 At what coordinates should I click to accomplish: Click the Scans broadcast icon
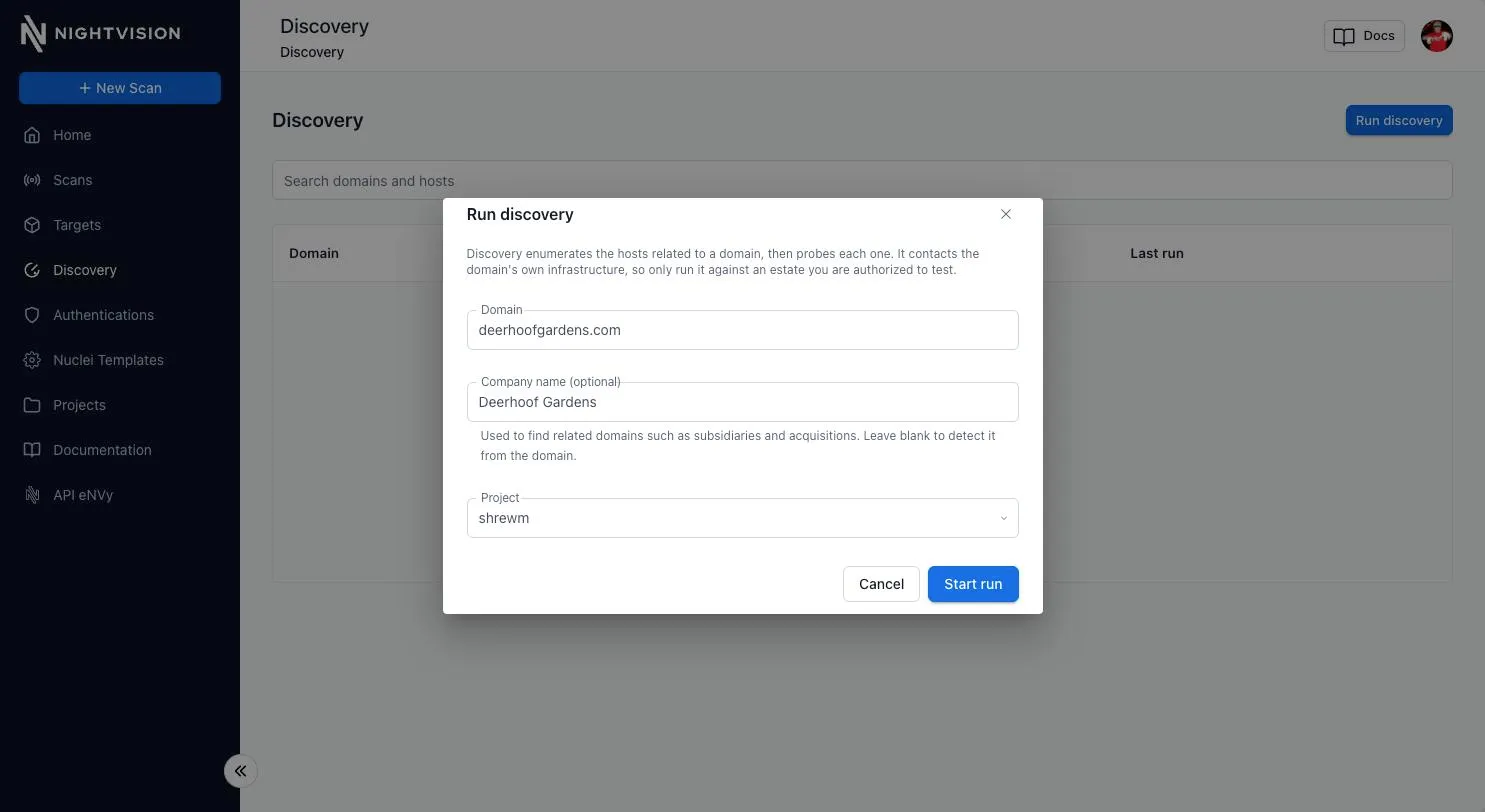click(32, 180)
